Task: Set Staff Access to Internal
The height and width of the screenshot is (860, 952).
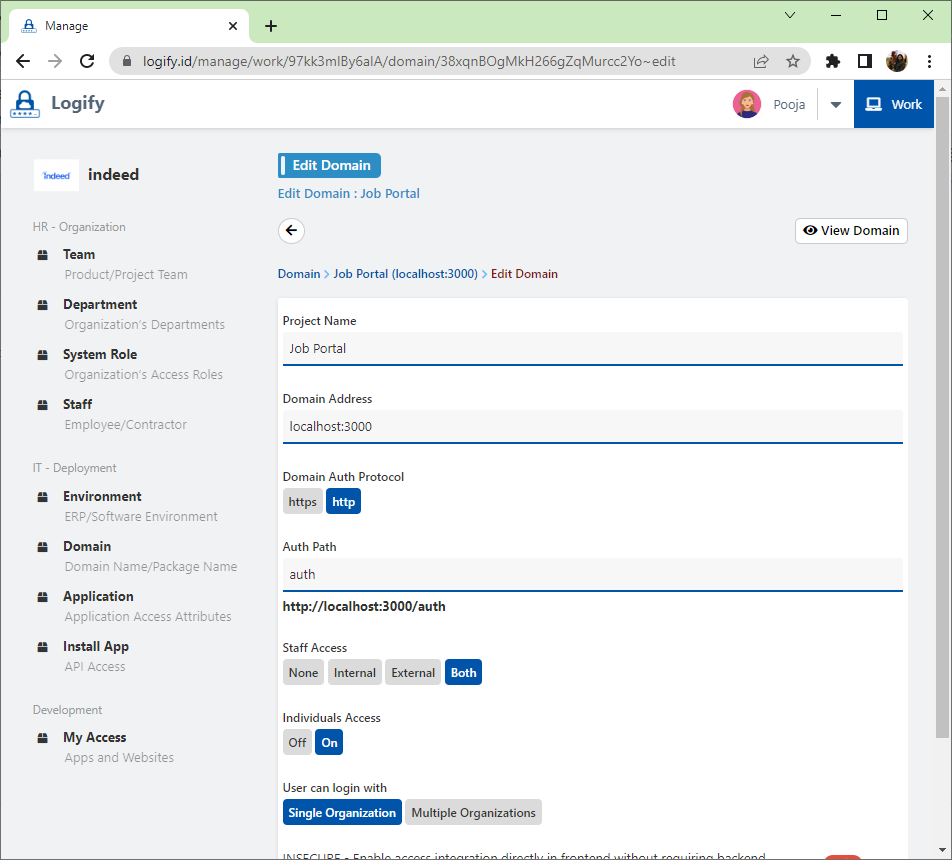Action: [354, 673]
